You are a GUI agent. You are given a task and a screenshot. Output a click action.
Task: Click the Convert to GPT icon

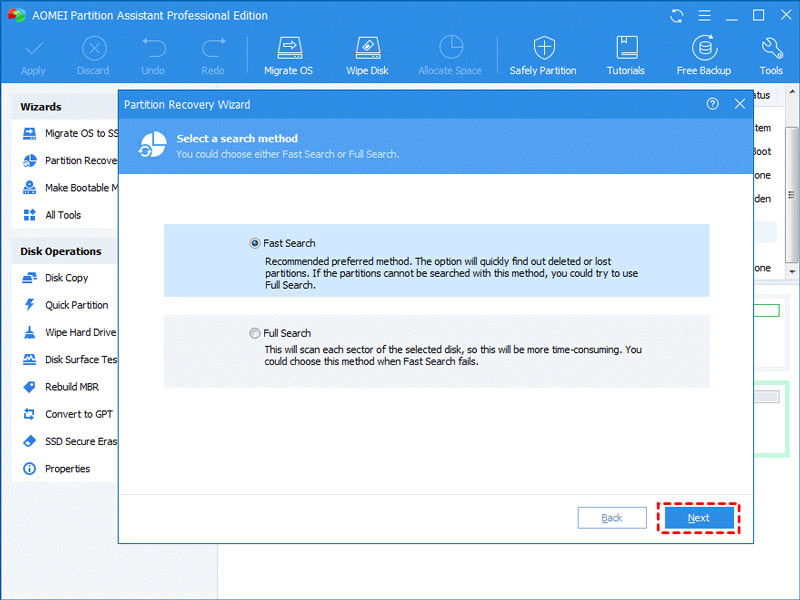click(x=30, y=414)
